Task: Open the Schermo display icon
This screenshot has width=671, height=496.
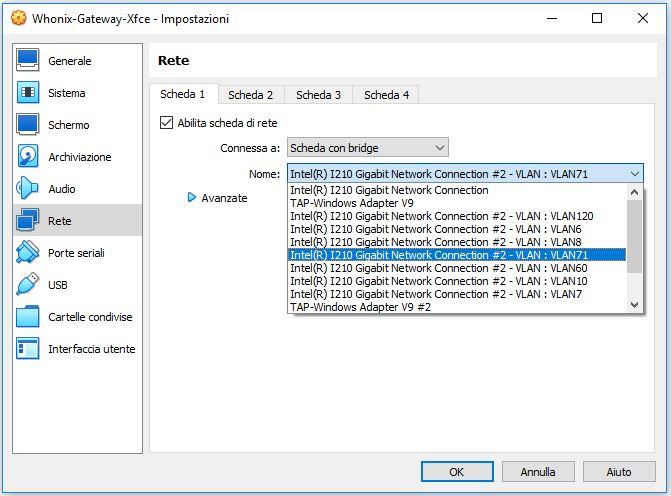Action: (x=28, y=125)
